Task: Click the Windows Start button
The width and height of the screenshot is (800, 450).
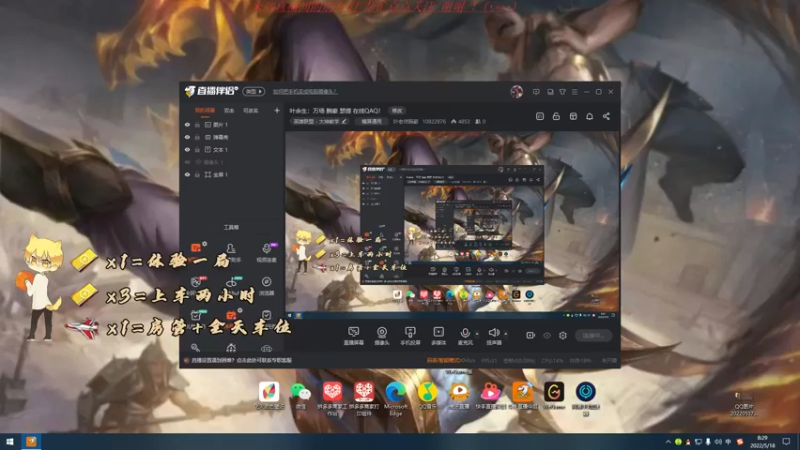Action: (10, 441)
